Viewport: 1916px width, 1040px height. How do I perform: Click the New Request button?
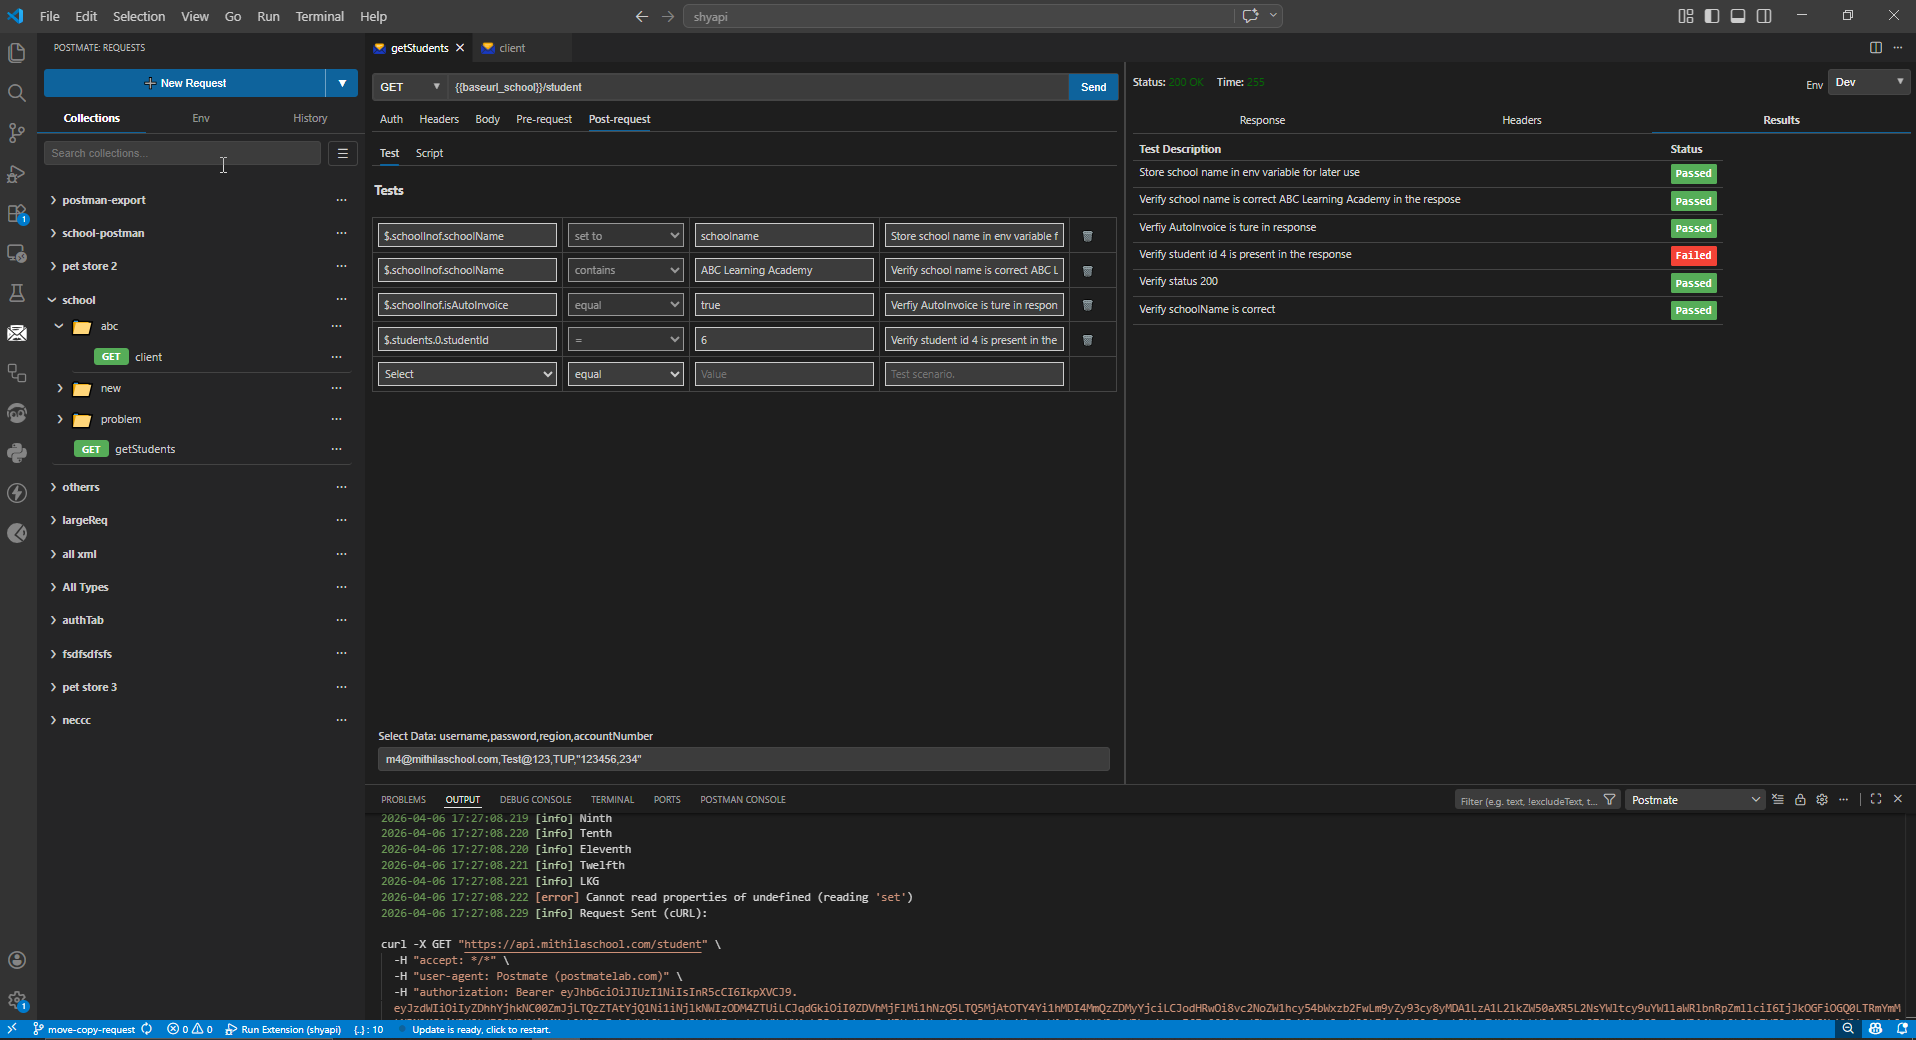pos(185,83)
